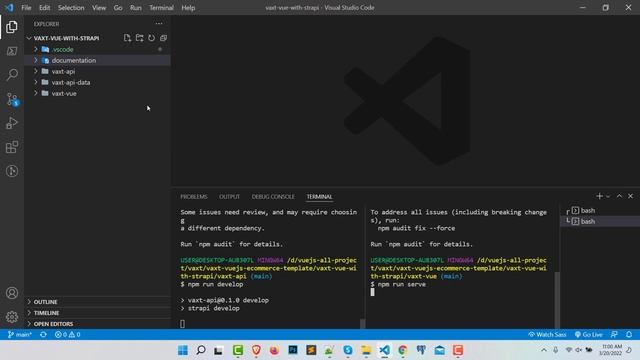
Task: Open errors and warnings count in status bar
Action: pos(68,334)
